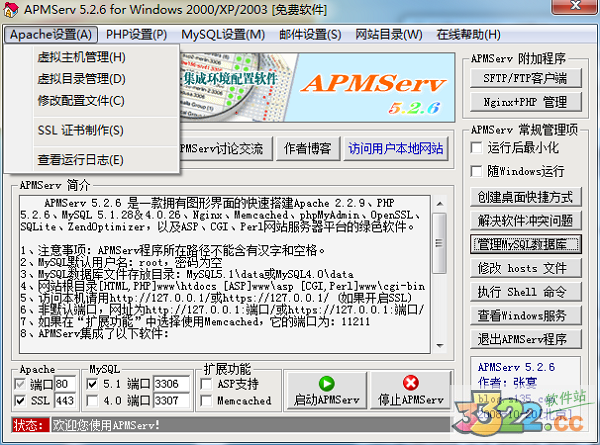Click the red stop icon on 停止APMServ
Image resolution: width=600 pixels, height=445 pixels.
click(411, 383)
